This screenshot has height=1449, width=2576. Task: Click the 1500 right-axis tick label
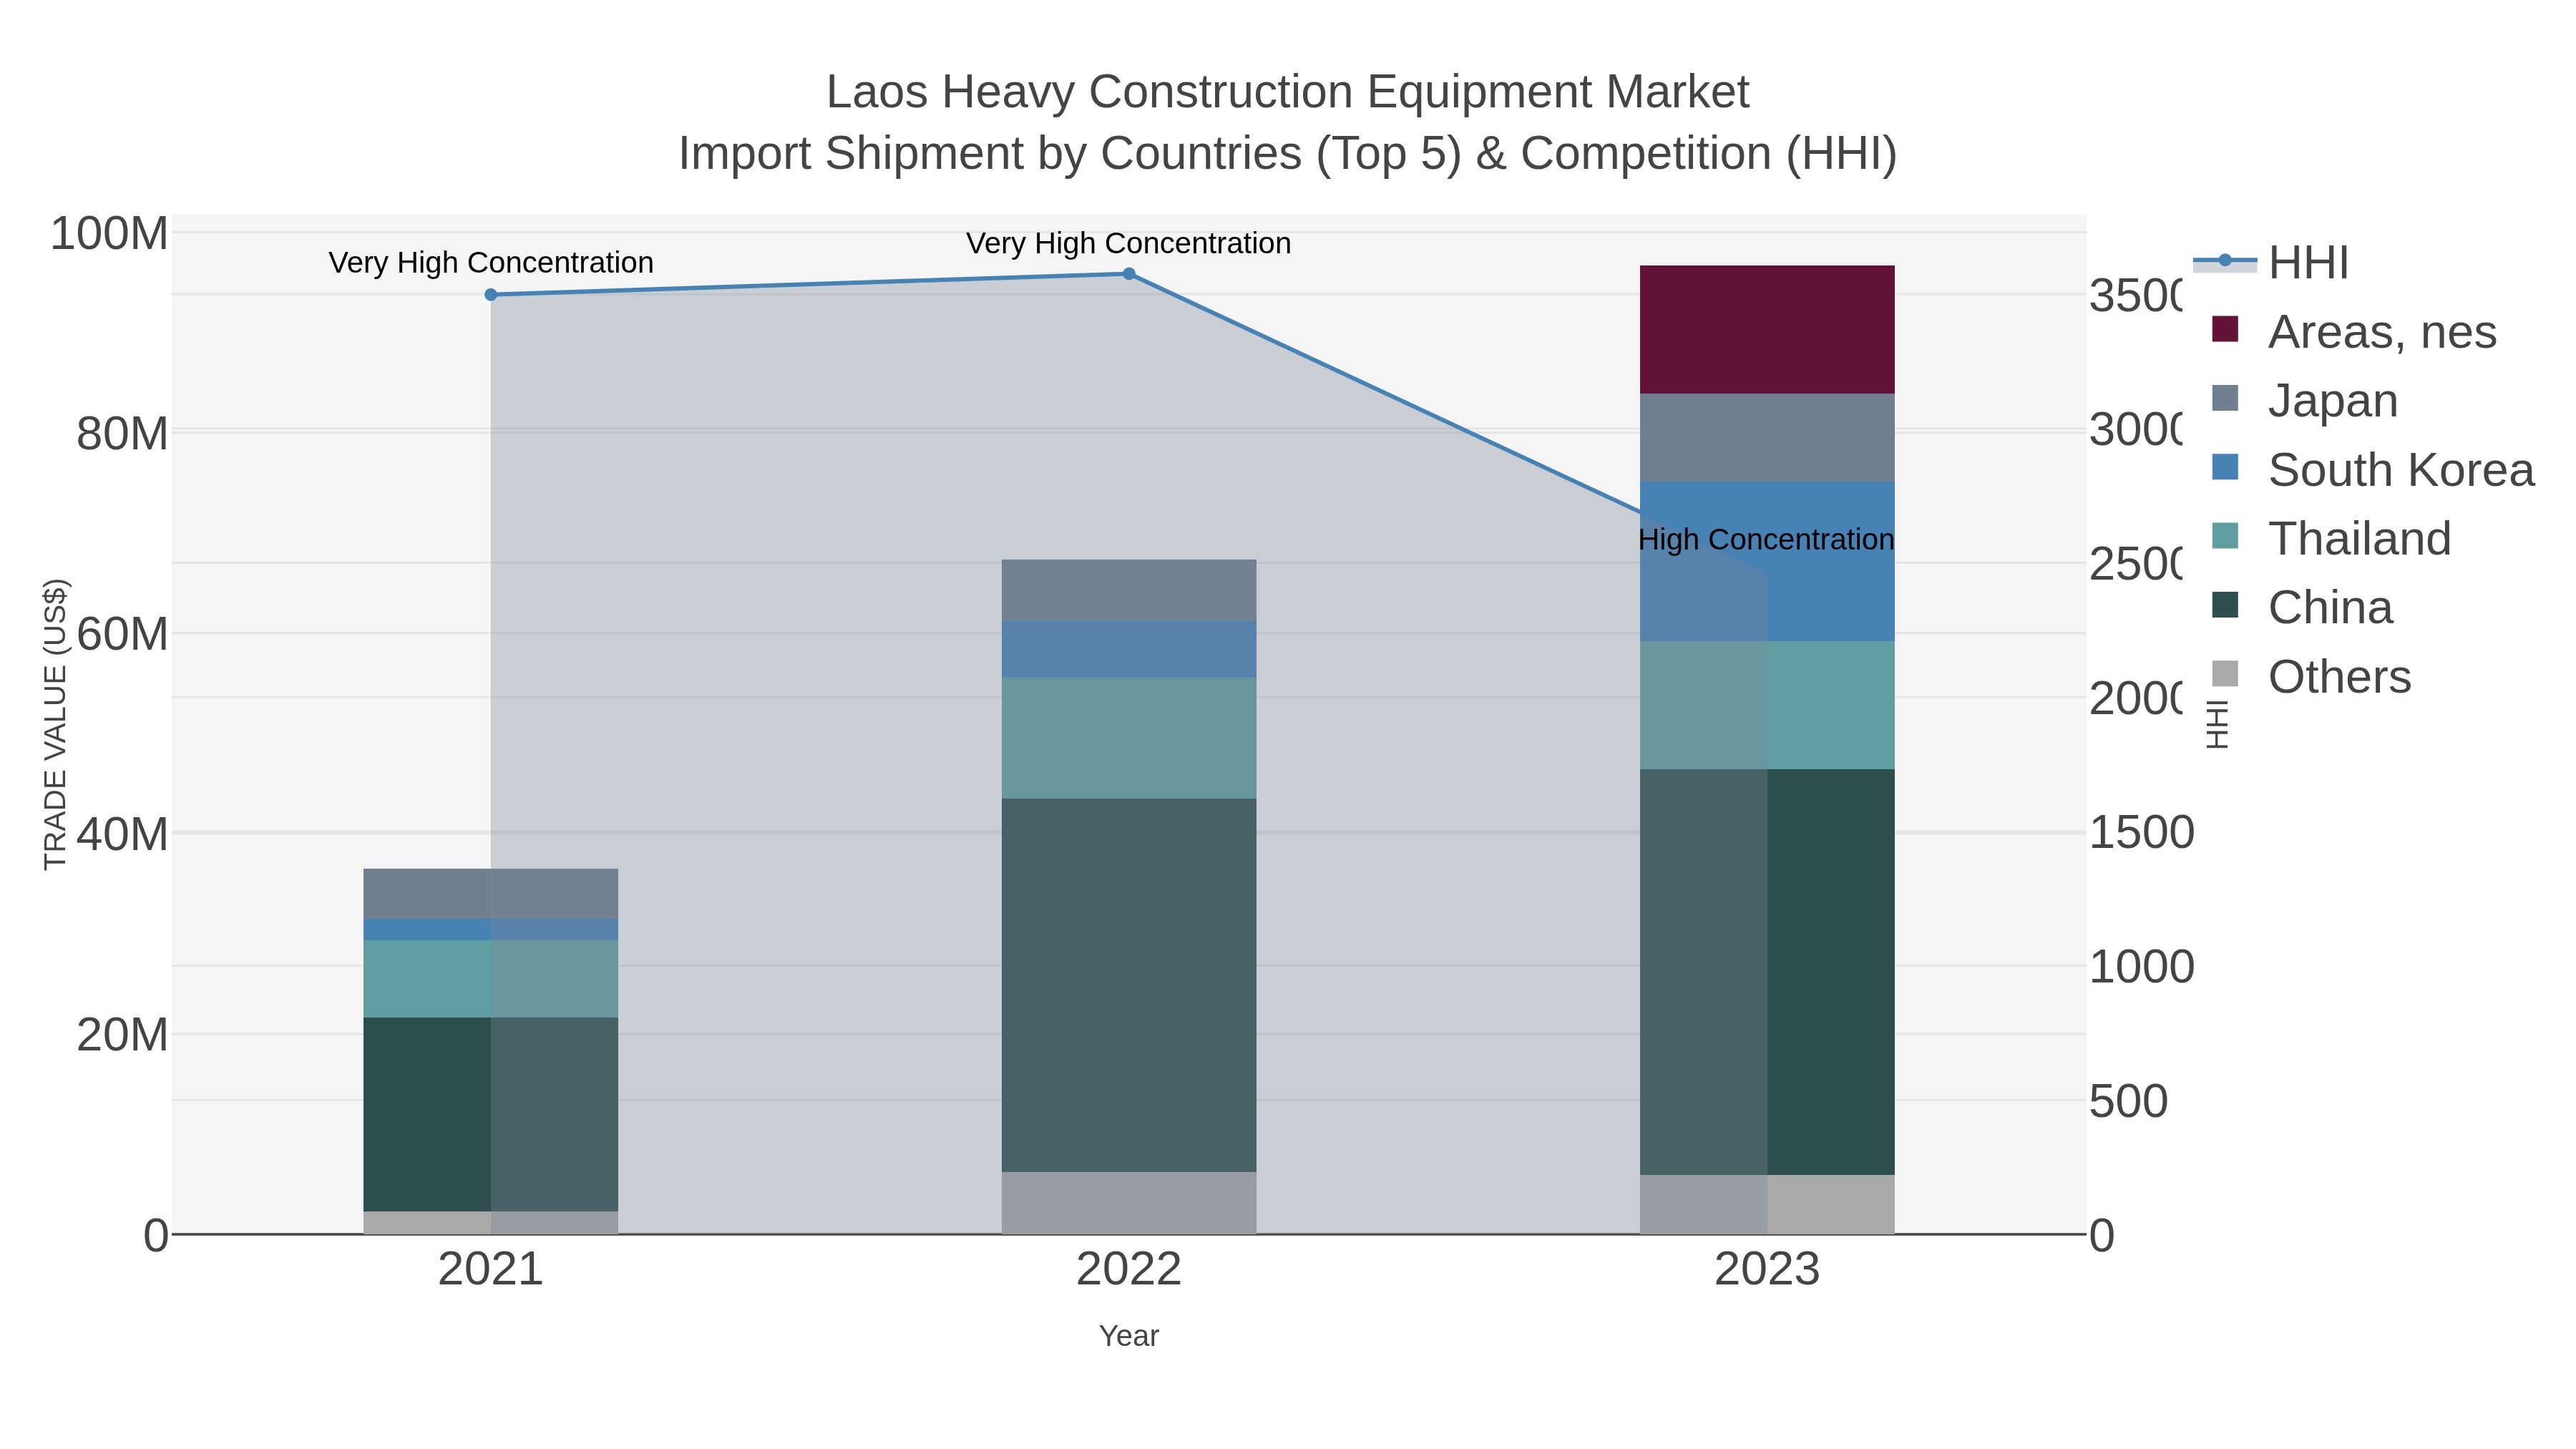(x=2142, y=833)
